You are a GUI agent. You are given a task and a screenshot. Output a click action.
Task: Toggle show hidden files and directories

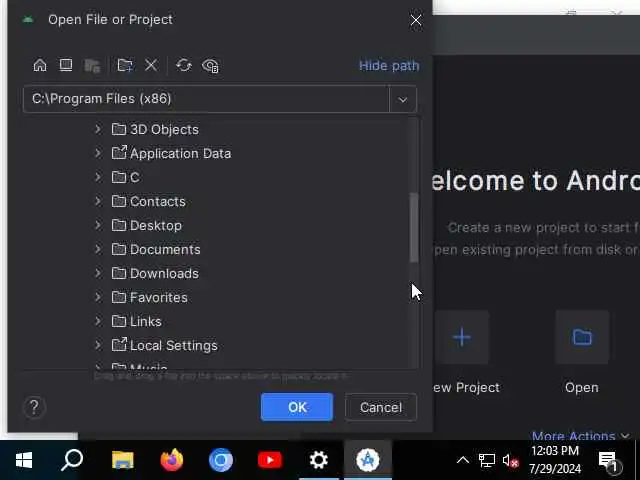[210, 66]
